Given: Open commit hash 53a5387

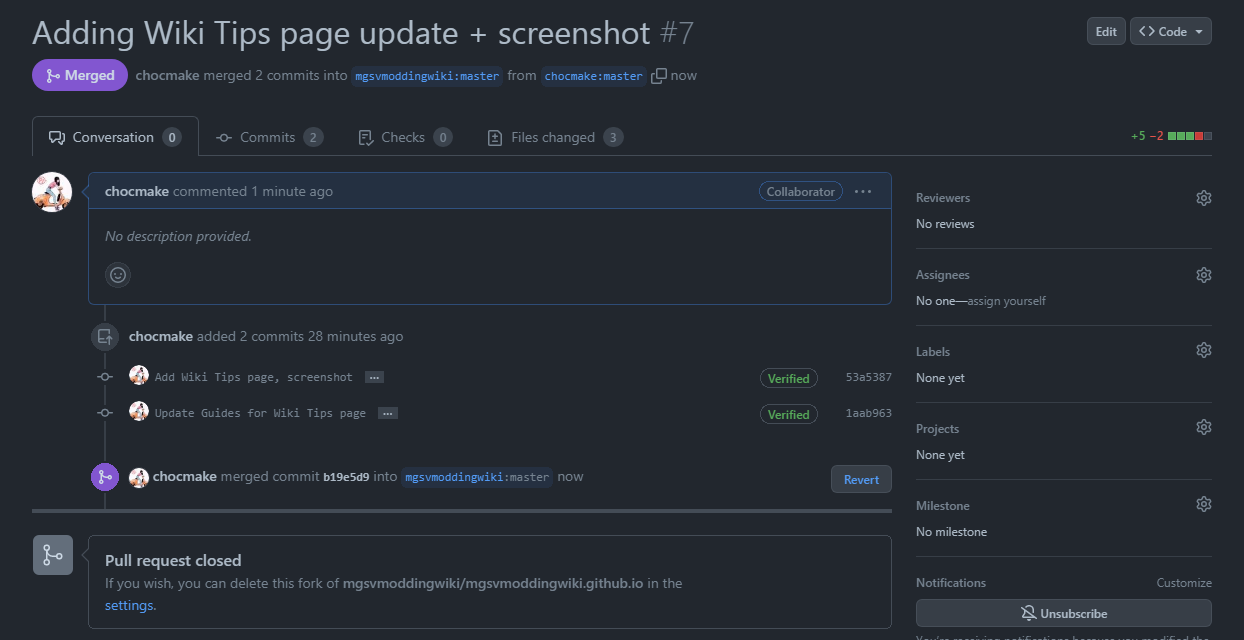Looking at the screenshot, I should [x=868, y=378].
